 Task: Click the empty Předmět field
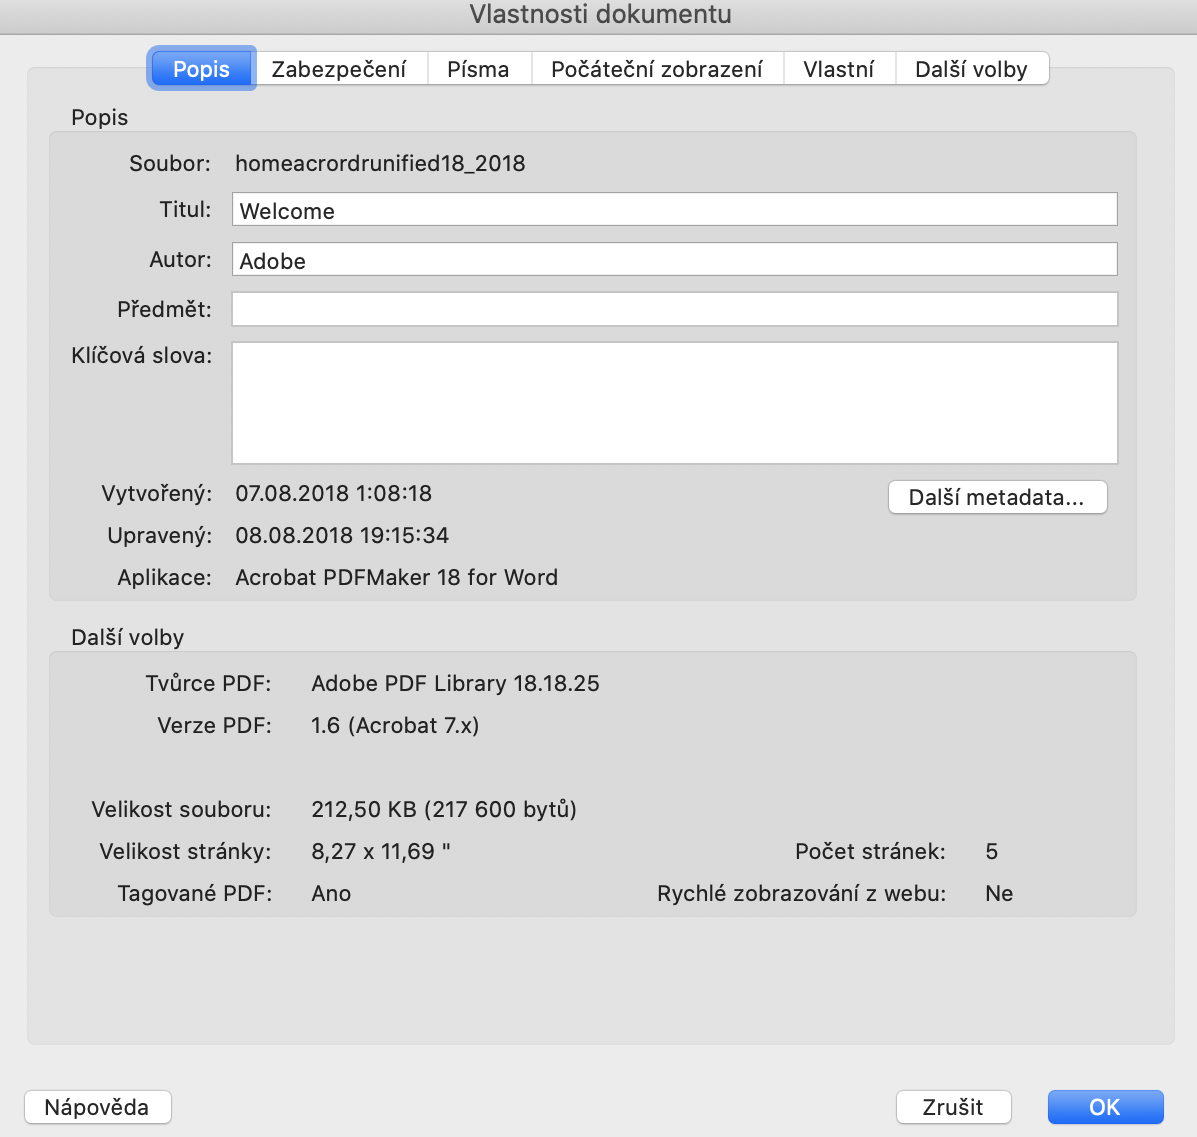[x=674, y=310]
